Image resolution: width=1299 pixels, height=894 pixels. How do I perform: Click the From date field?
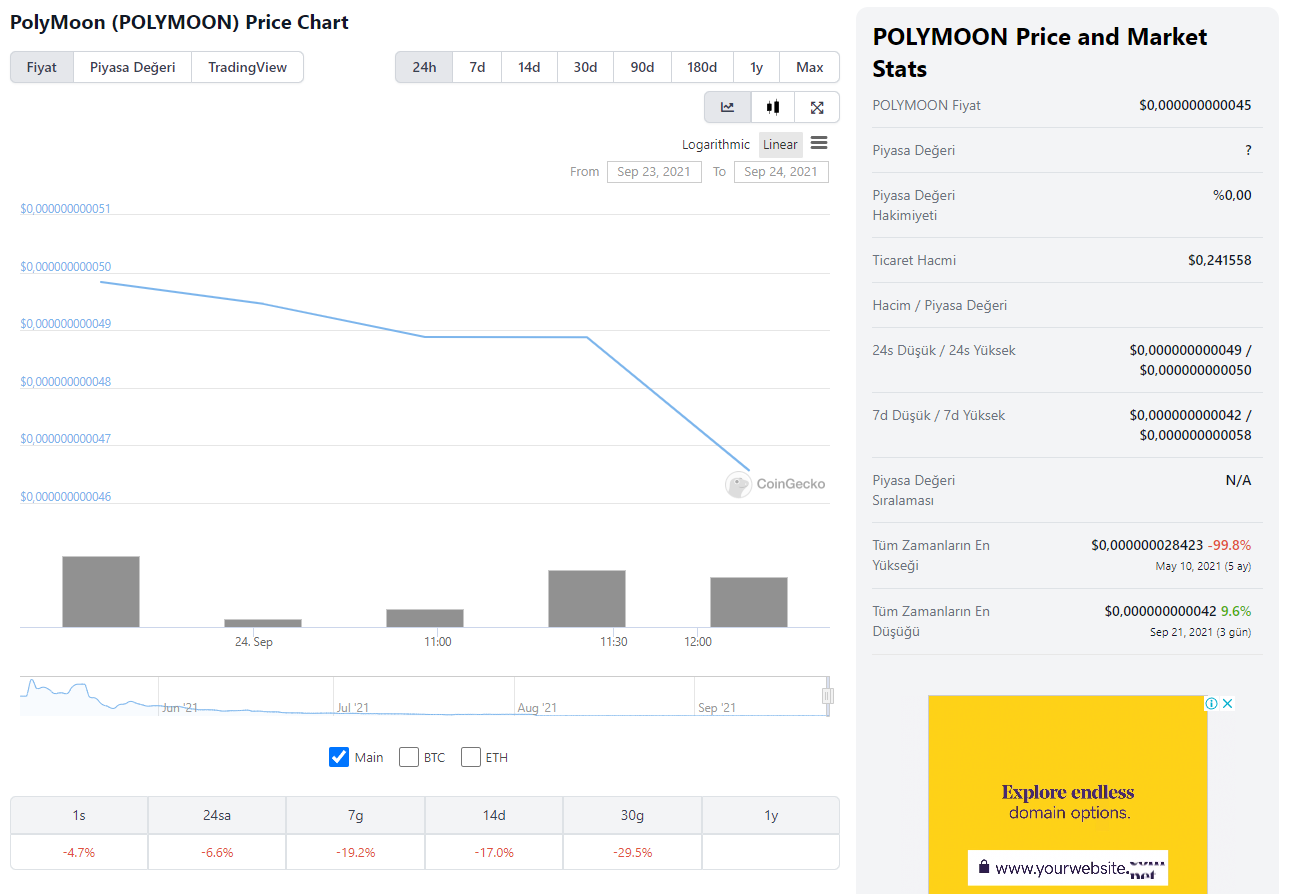(654, 172)
